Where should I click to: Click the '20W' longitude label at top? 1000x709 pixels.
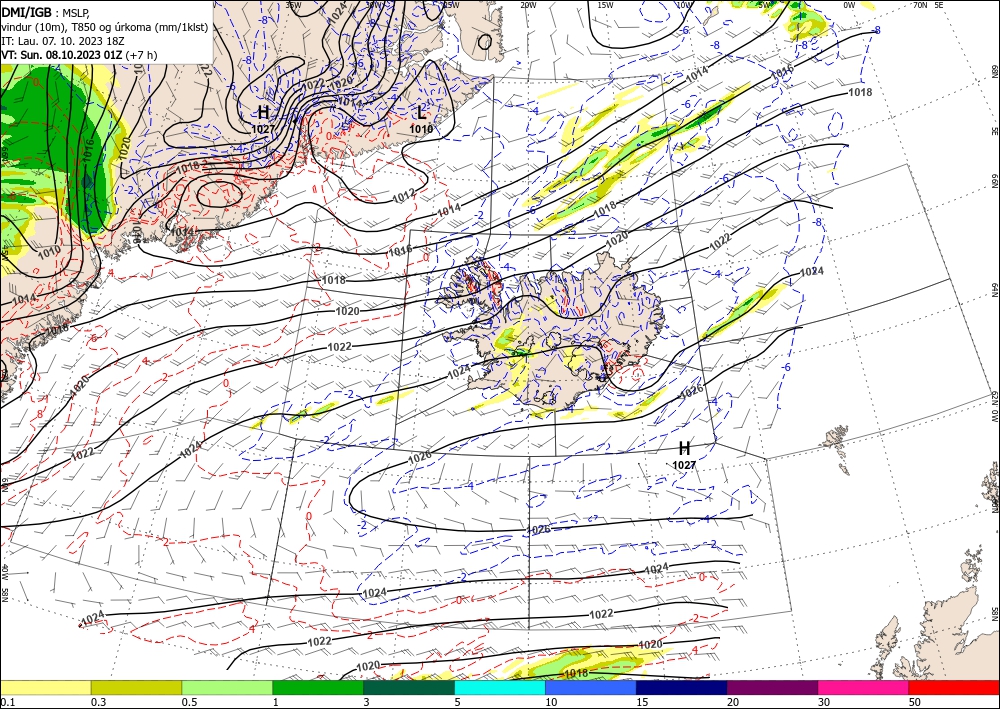[x=527, y=5]
